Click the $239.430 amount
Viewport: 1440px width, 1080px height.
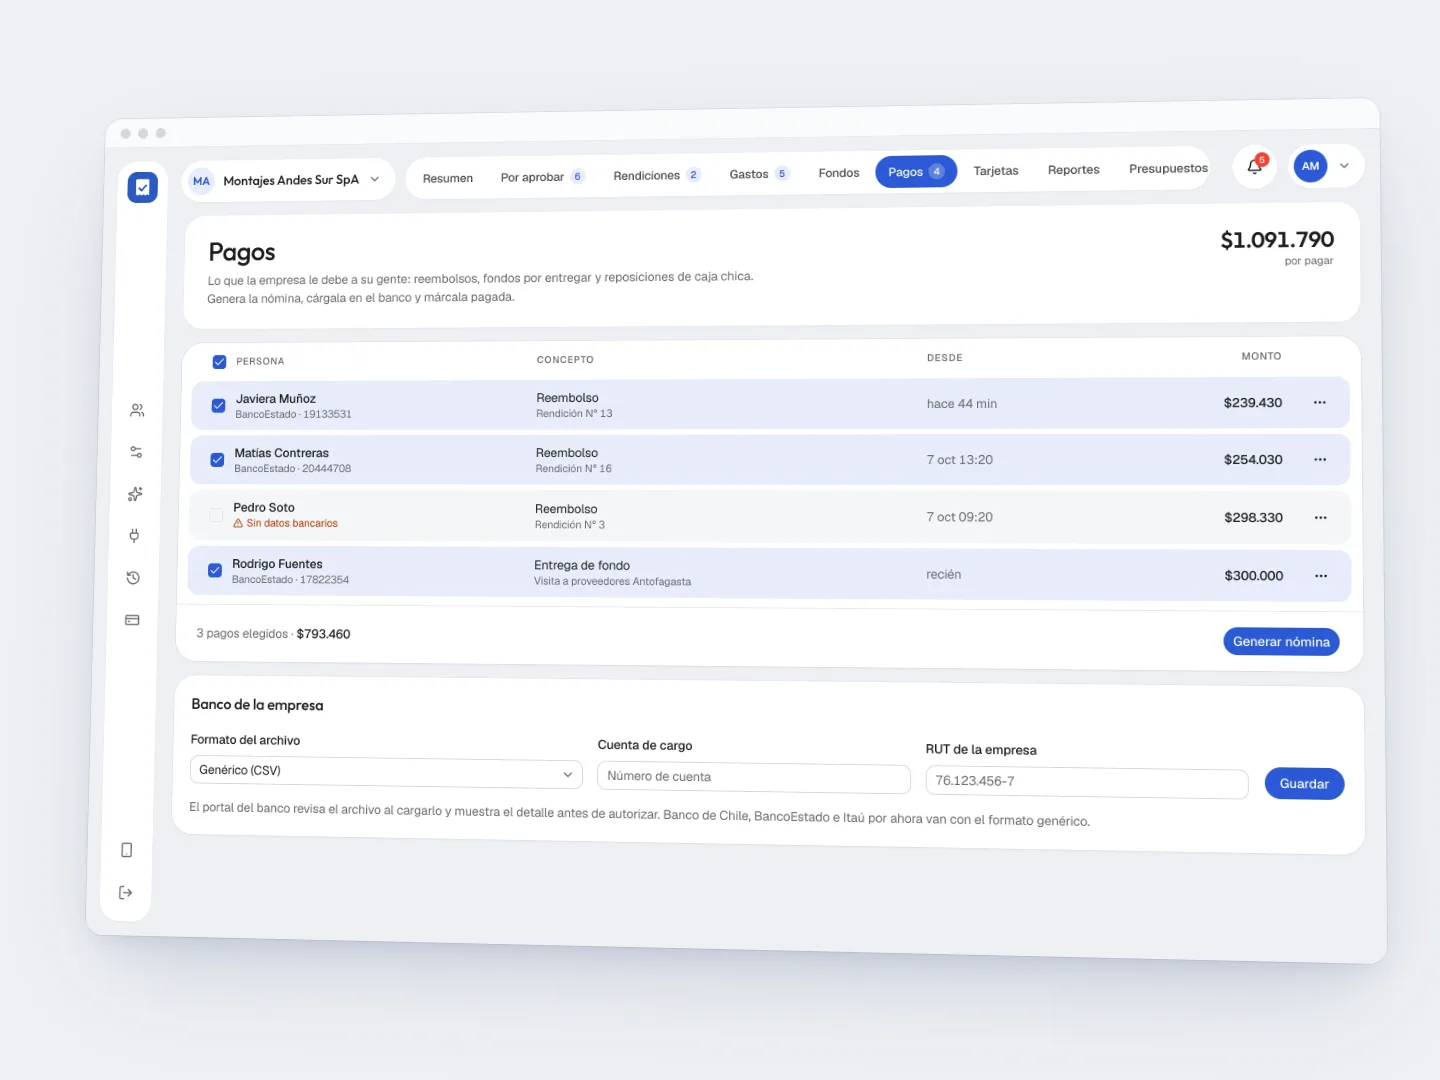point(1253,403)
